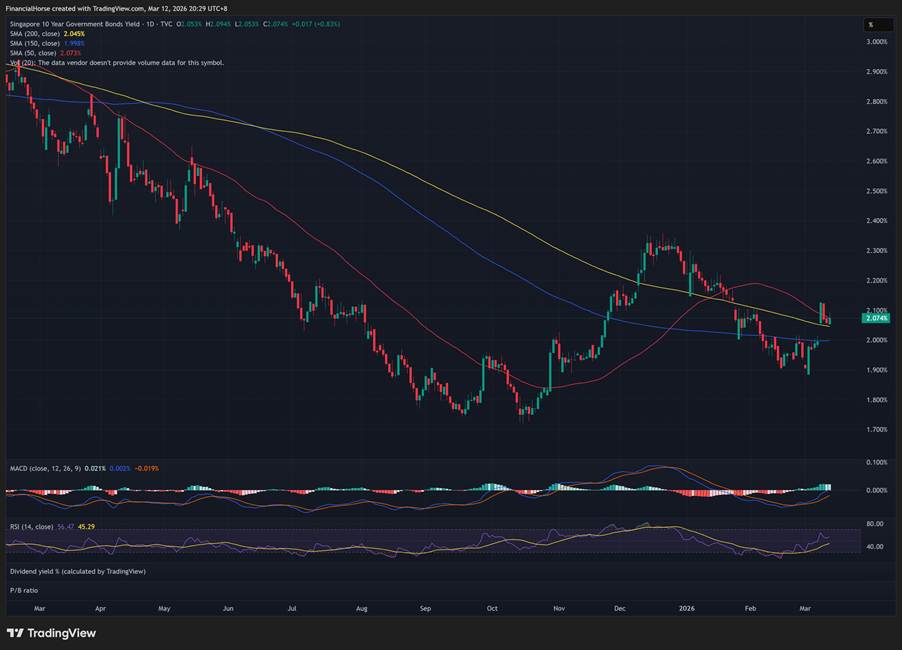Click the MACD 0.100% scale label
Image resolution: width=902 pixels, height=650 pixels.
(877, 463)
